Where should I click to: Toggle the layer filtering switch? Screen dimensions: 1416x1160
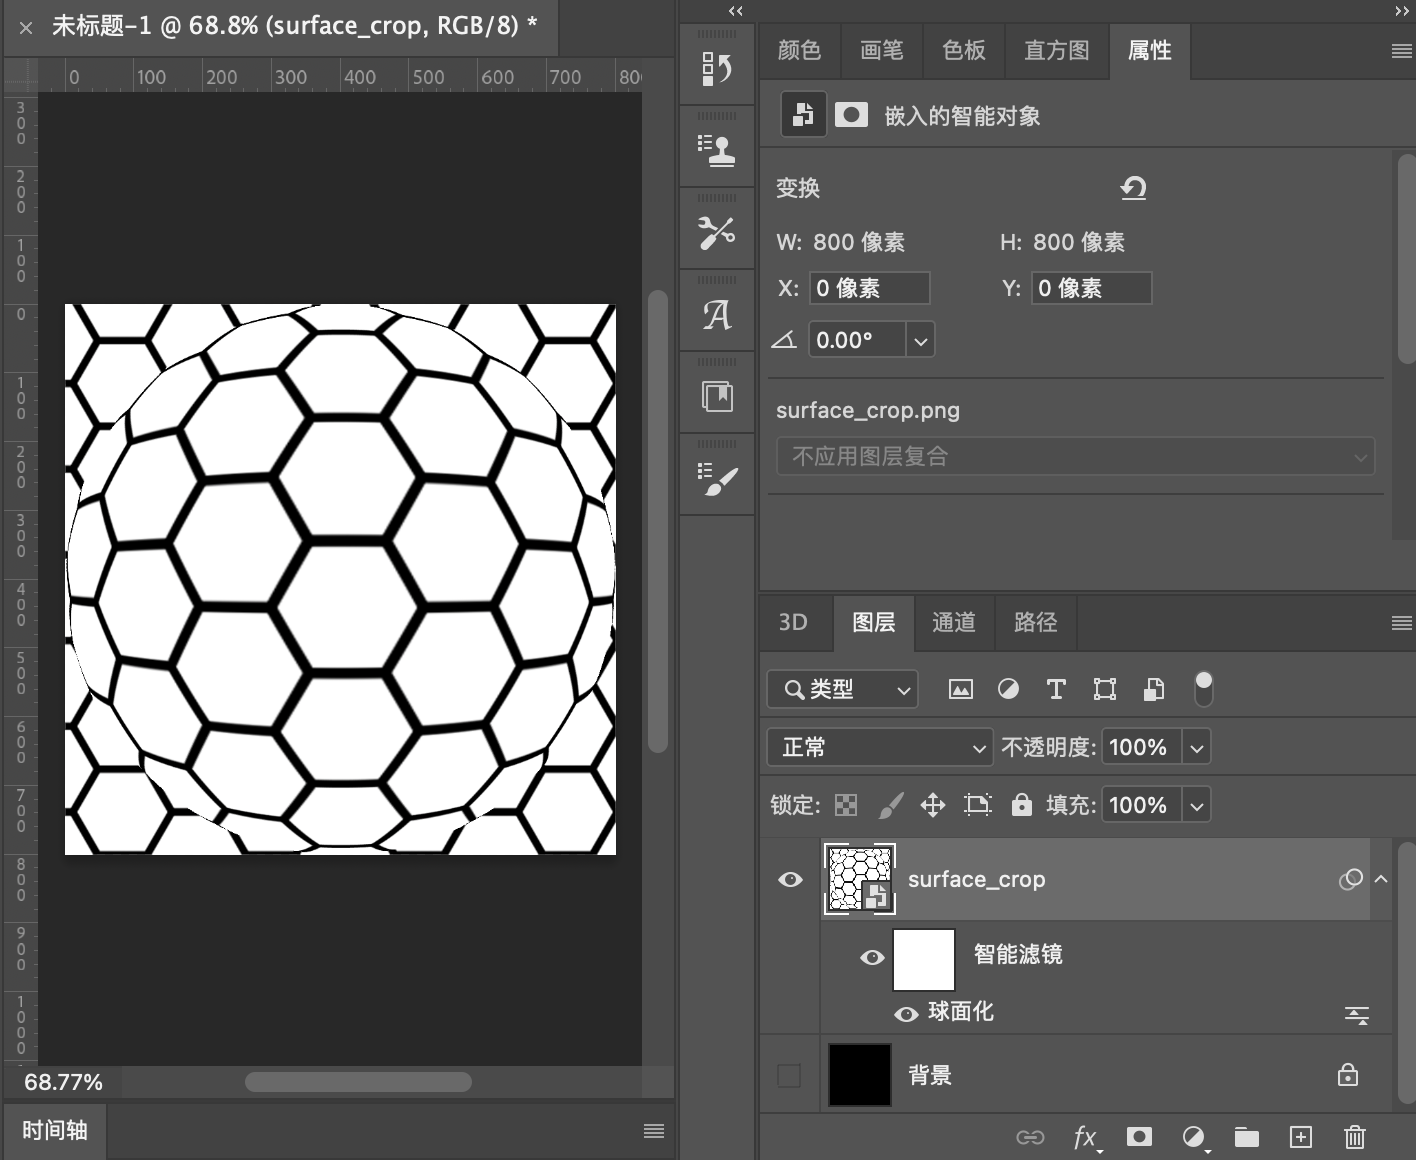pyautogui.click(x=1204, y=688)
